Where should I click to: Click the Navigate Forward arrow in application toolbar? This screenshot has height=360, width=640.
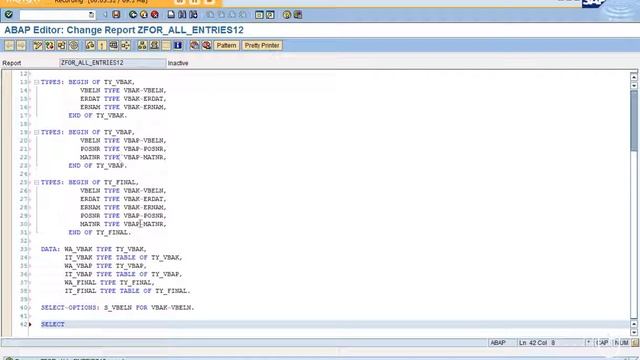click(21, 45)
